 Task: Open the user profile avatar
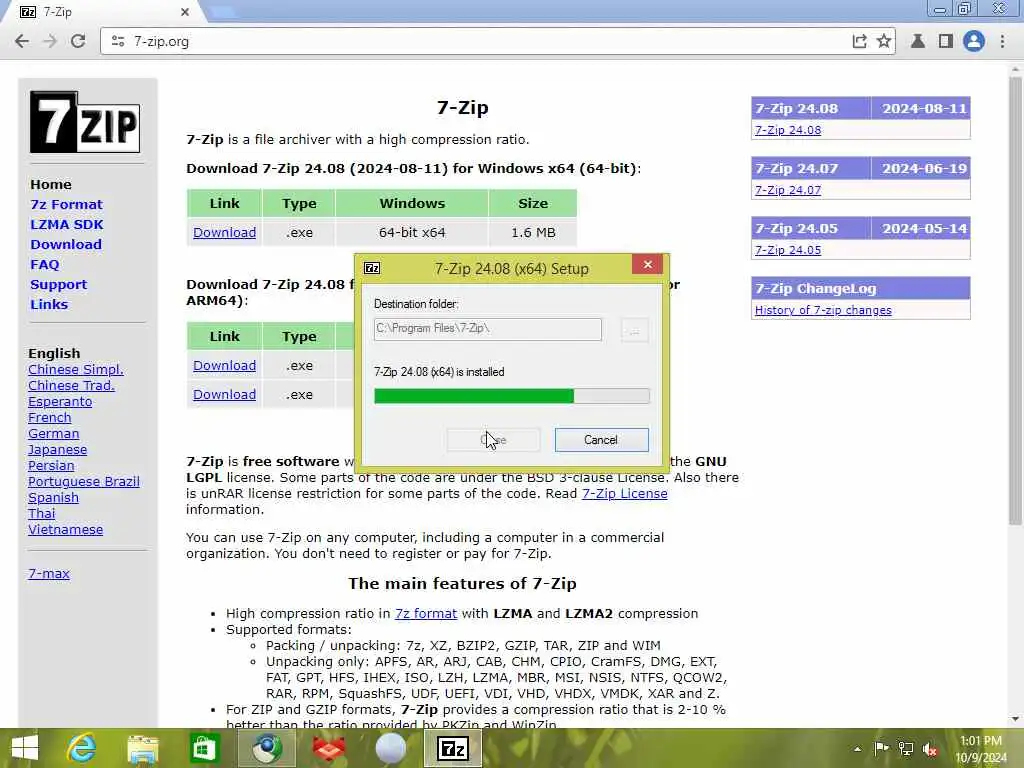973,41
